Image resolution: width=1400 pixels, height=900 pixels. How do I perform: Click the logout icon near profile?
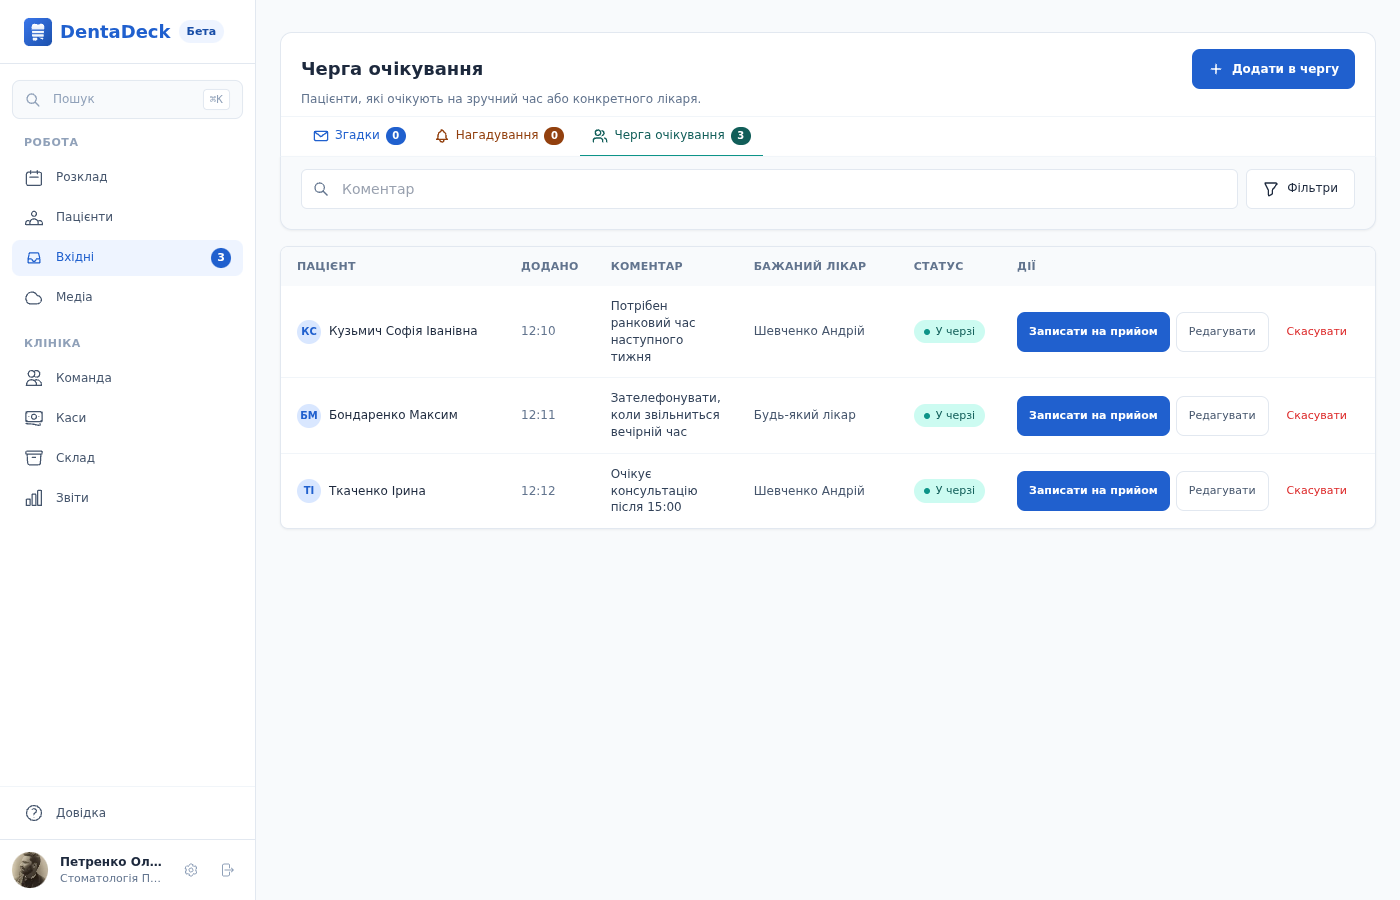[x=227, y=870]
